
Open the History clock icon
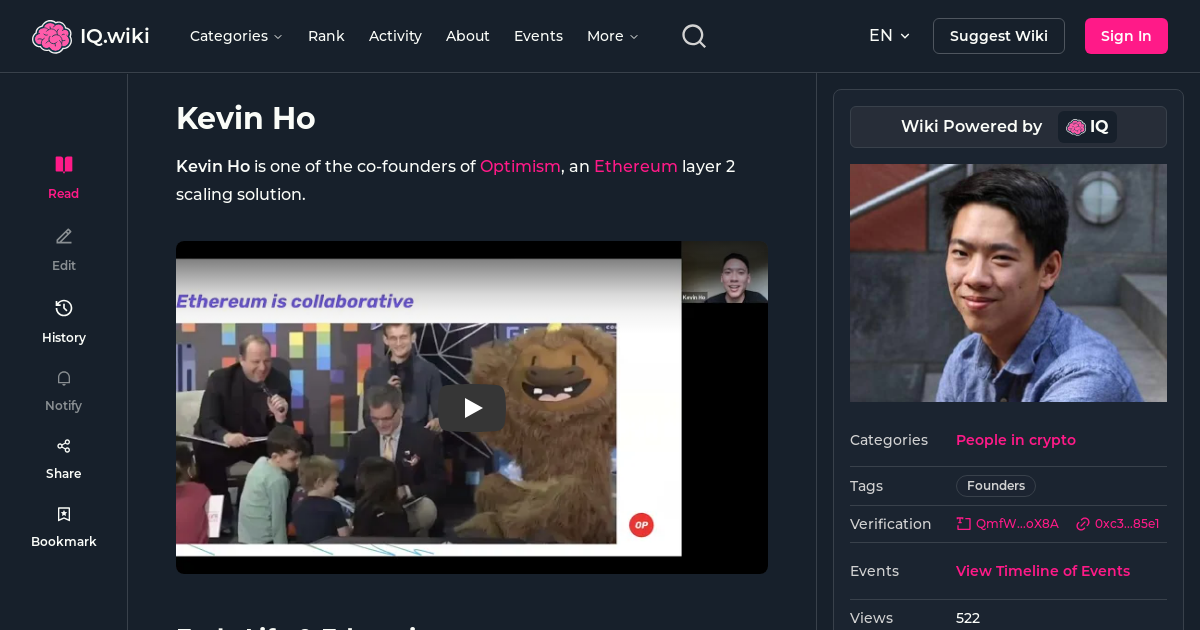tap(64, 308)
